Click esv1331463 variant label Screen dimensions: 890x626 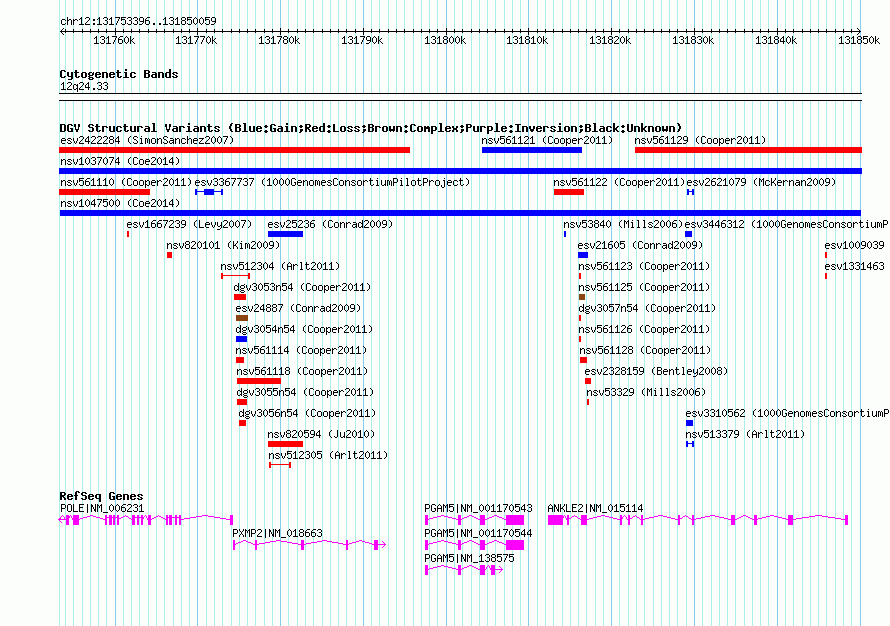[x=854, y=266]
